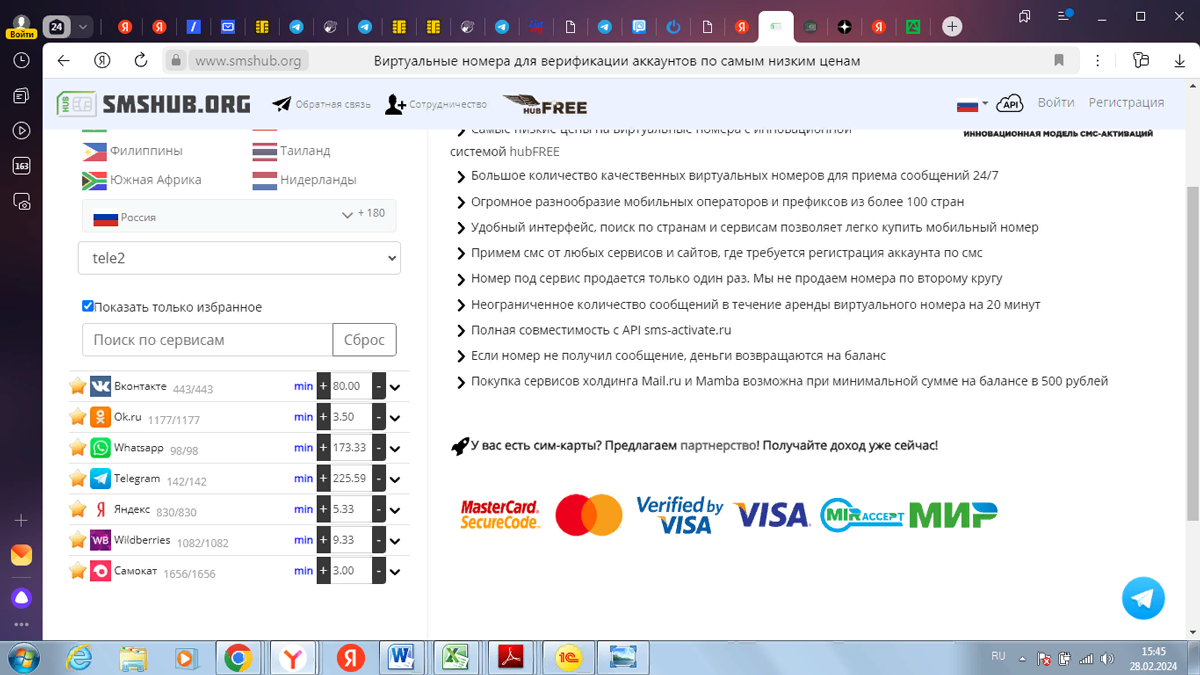
Task: Open browser history sidebar icon
Action: click(x=21, y=61)
